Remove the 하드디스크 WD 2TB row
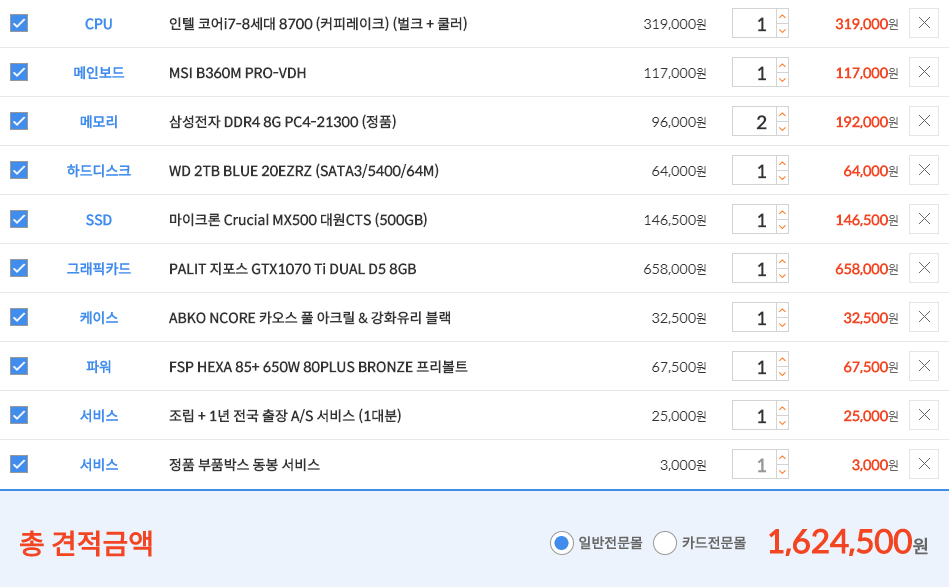 [x=924, y=170]
